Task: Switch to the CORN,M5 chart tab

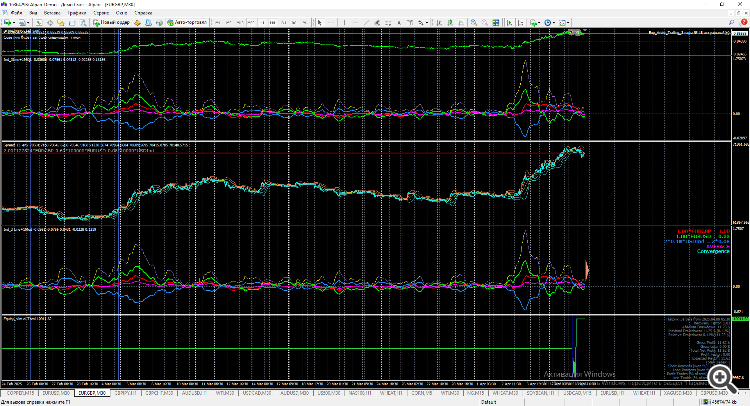Action: [422, 393]
